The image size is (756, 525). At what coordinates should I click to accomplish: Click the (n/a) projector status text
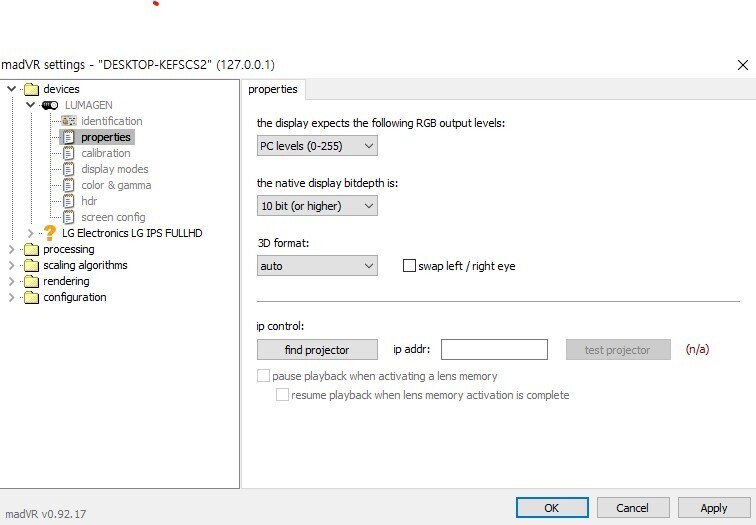click(697, 349)
